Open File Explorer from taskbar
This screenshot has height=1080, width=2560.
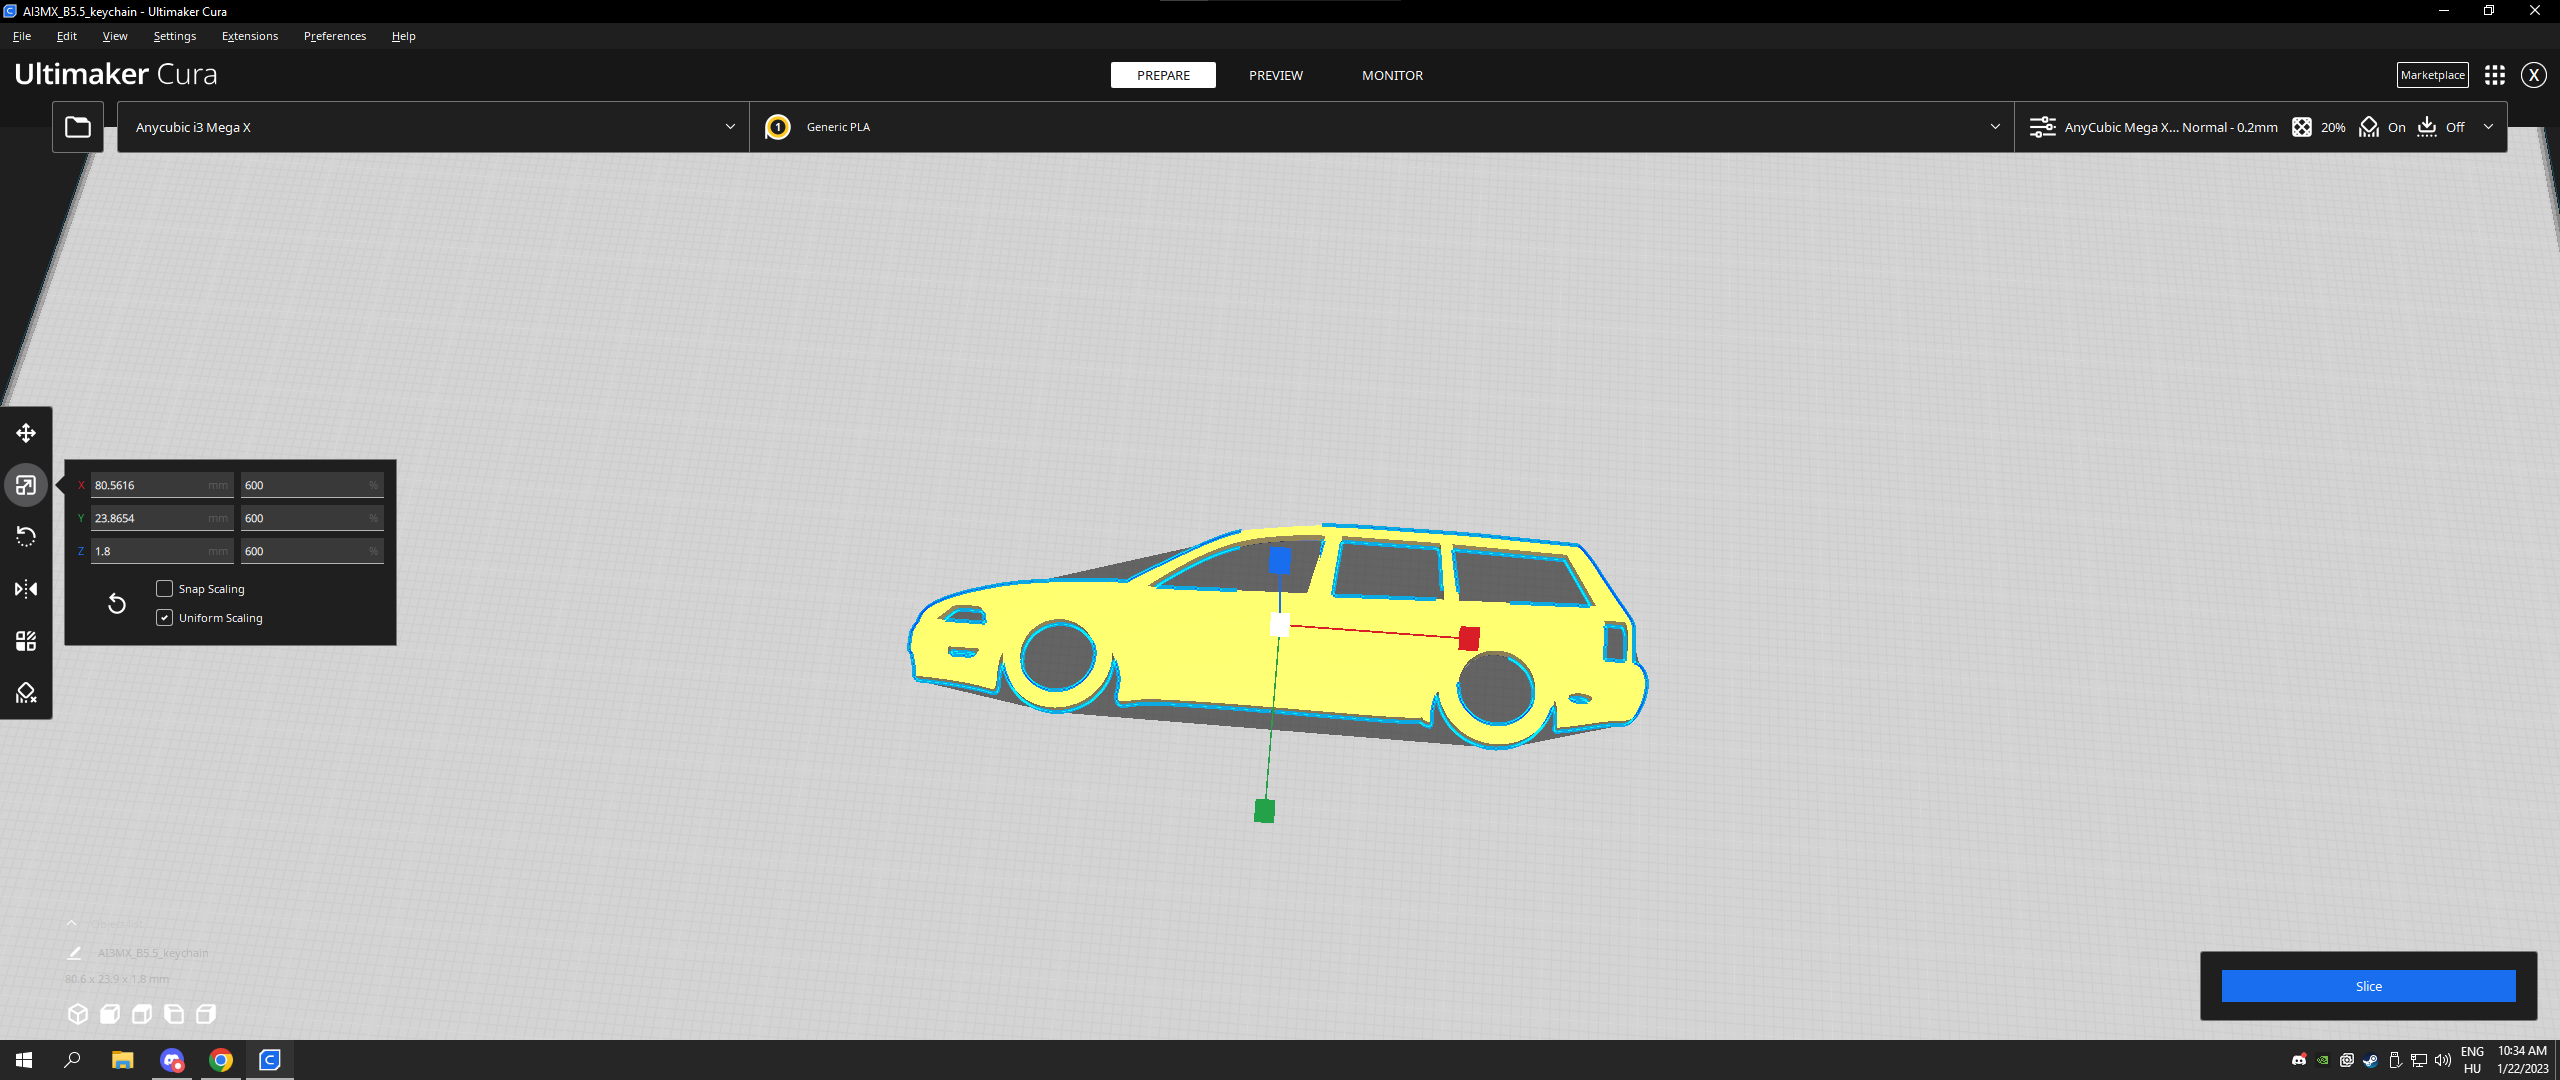122,1060
